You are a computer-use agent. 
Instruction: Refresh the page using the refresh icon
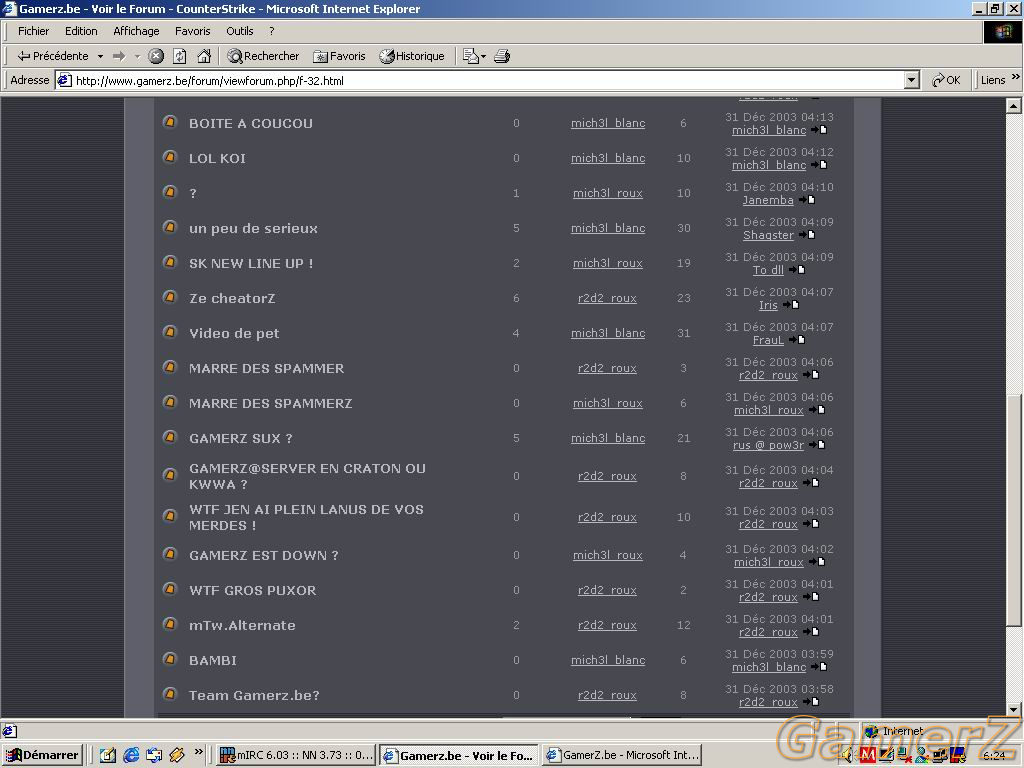(x=180, y=56)
